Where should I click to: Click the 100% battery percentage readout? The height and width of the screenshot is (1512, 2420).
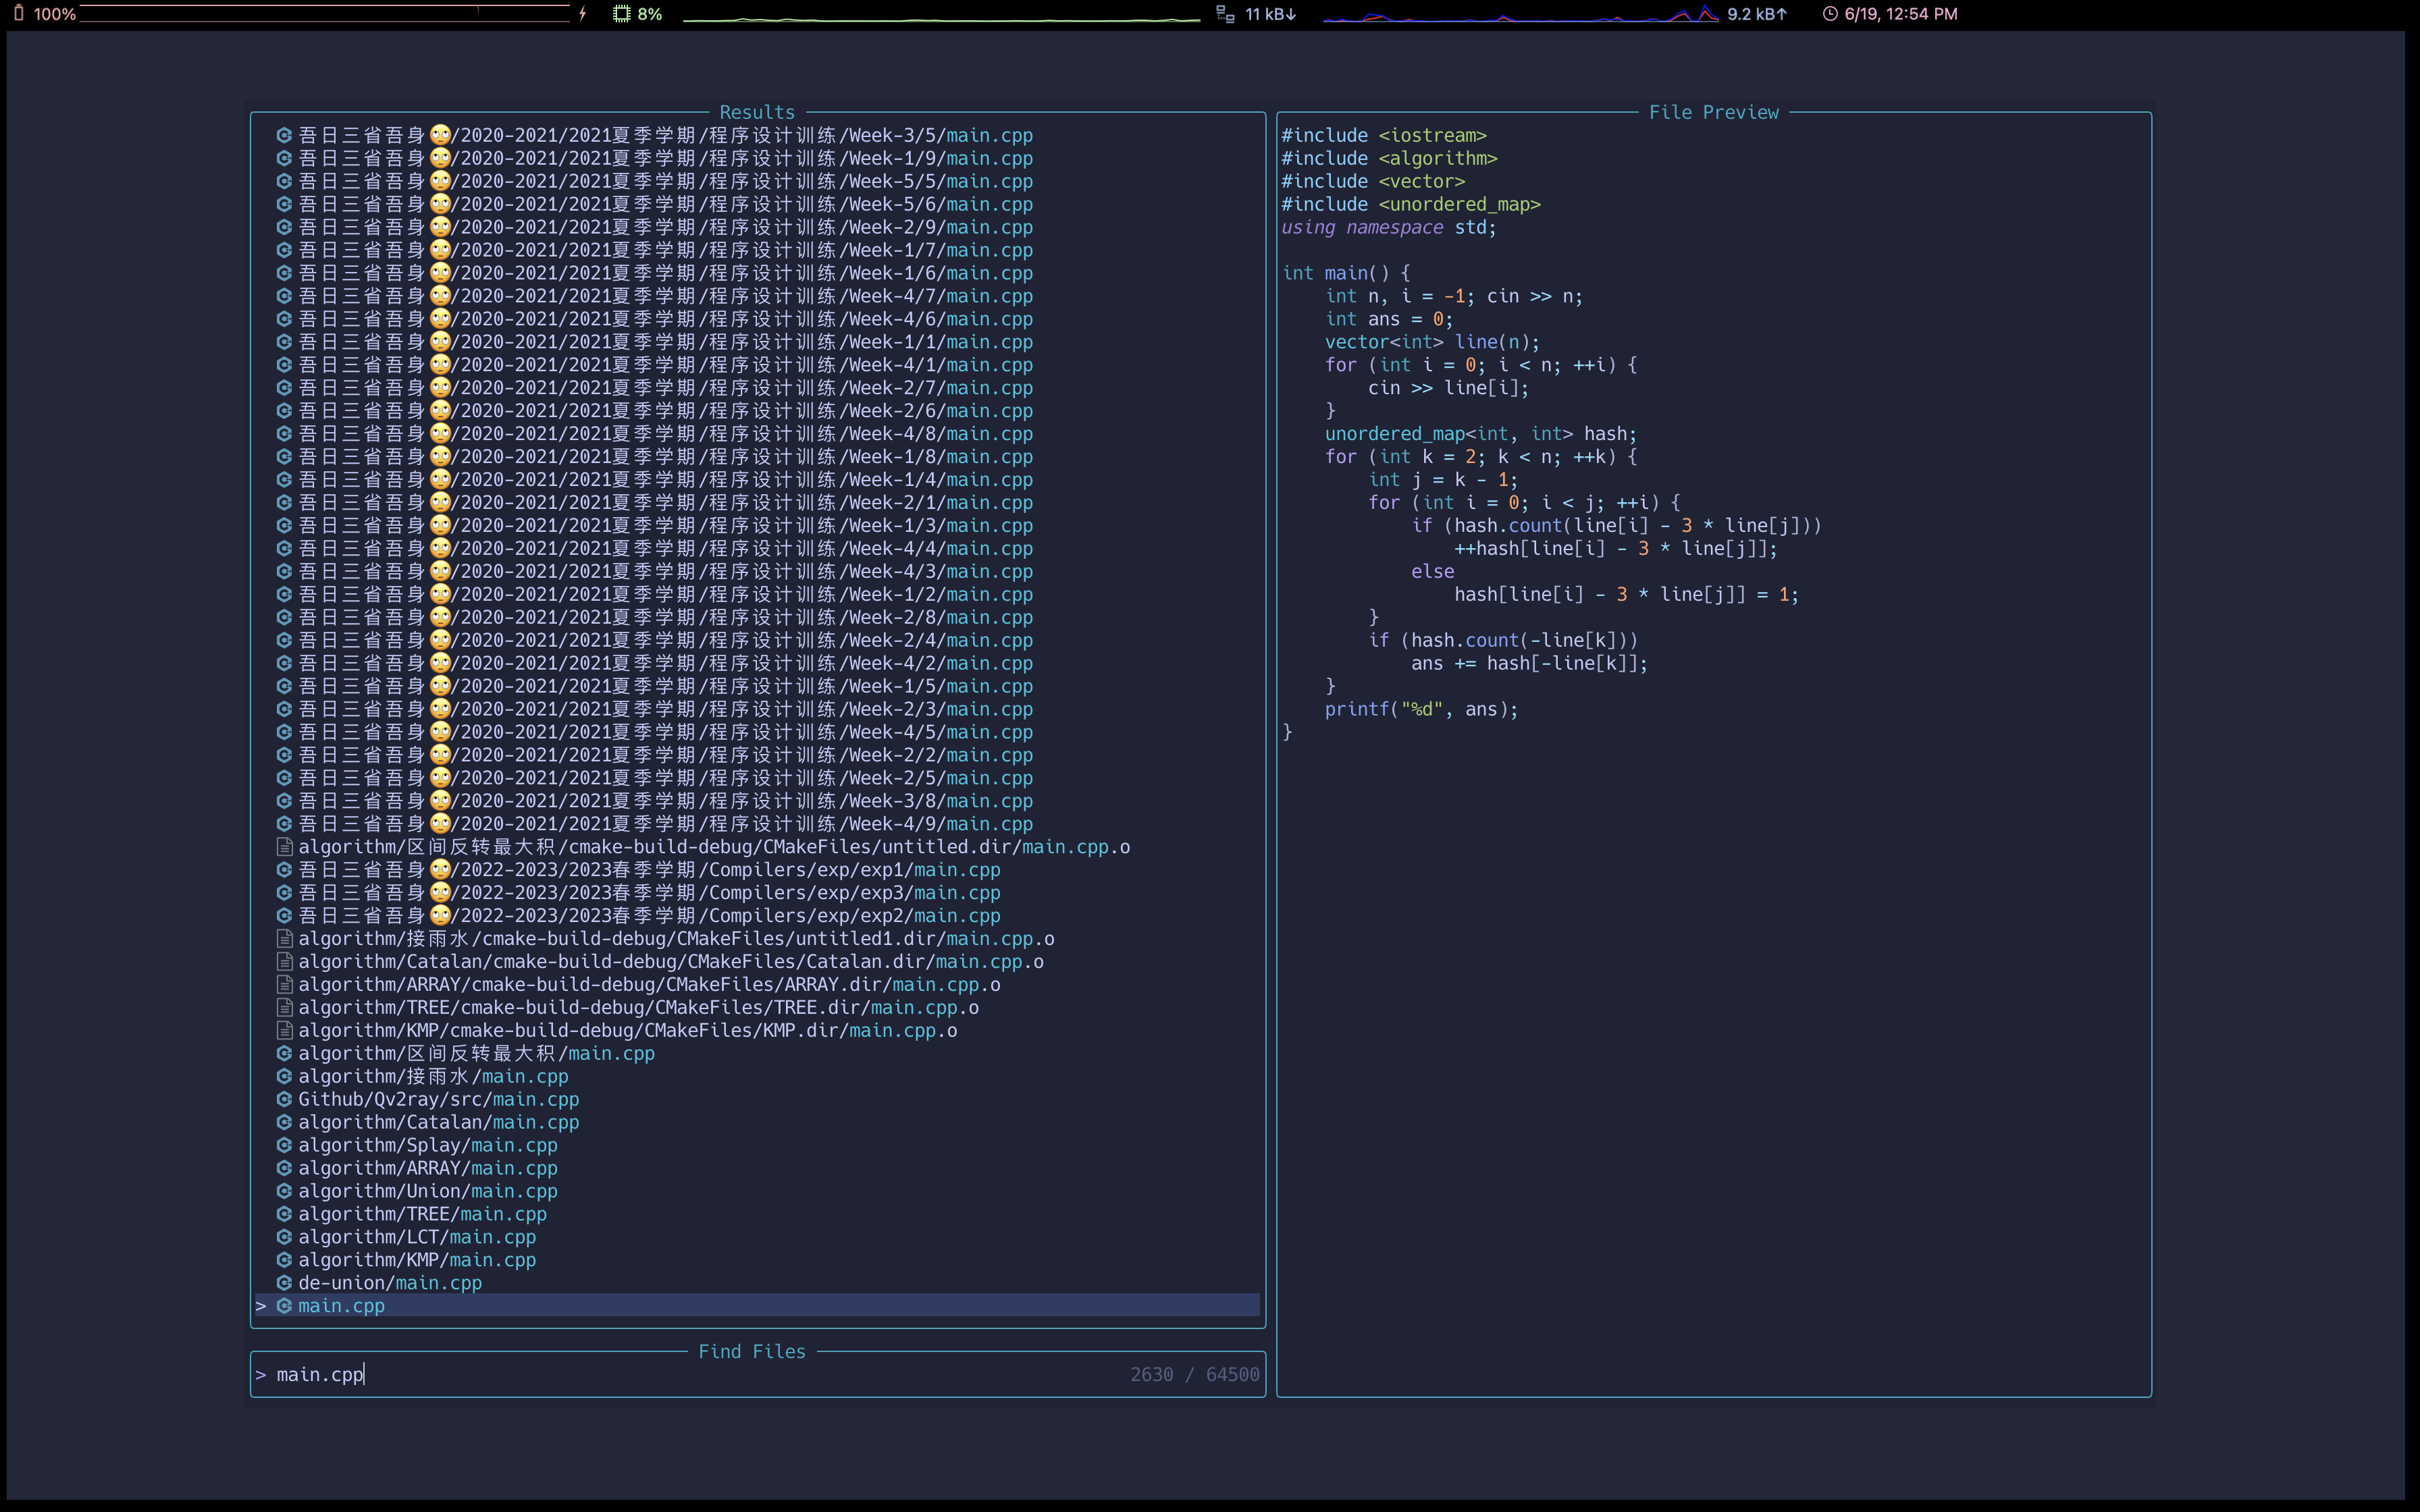point(55,14)
